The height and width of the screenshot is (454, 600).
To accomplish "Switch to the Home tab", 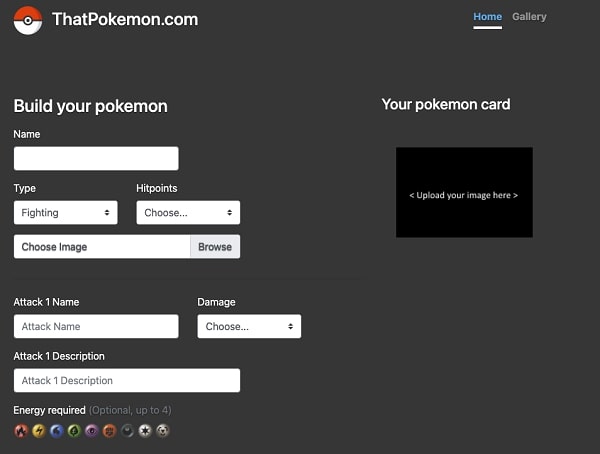I will coord(488,17).
